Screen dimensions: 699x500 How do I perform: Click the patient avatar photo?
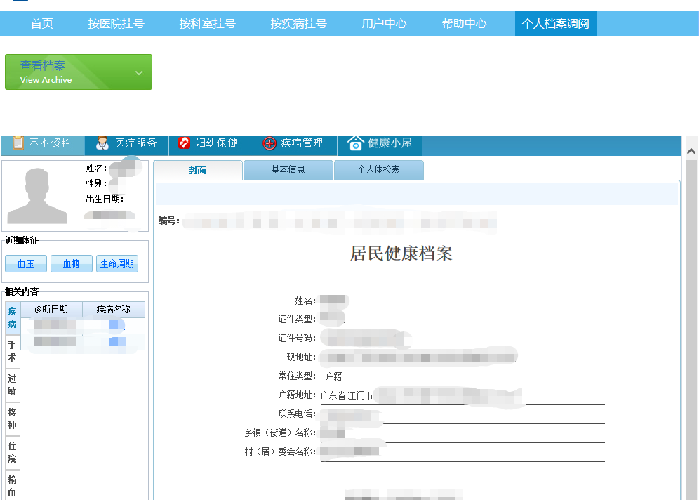point(37,196)
